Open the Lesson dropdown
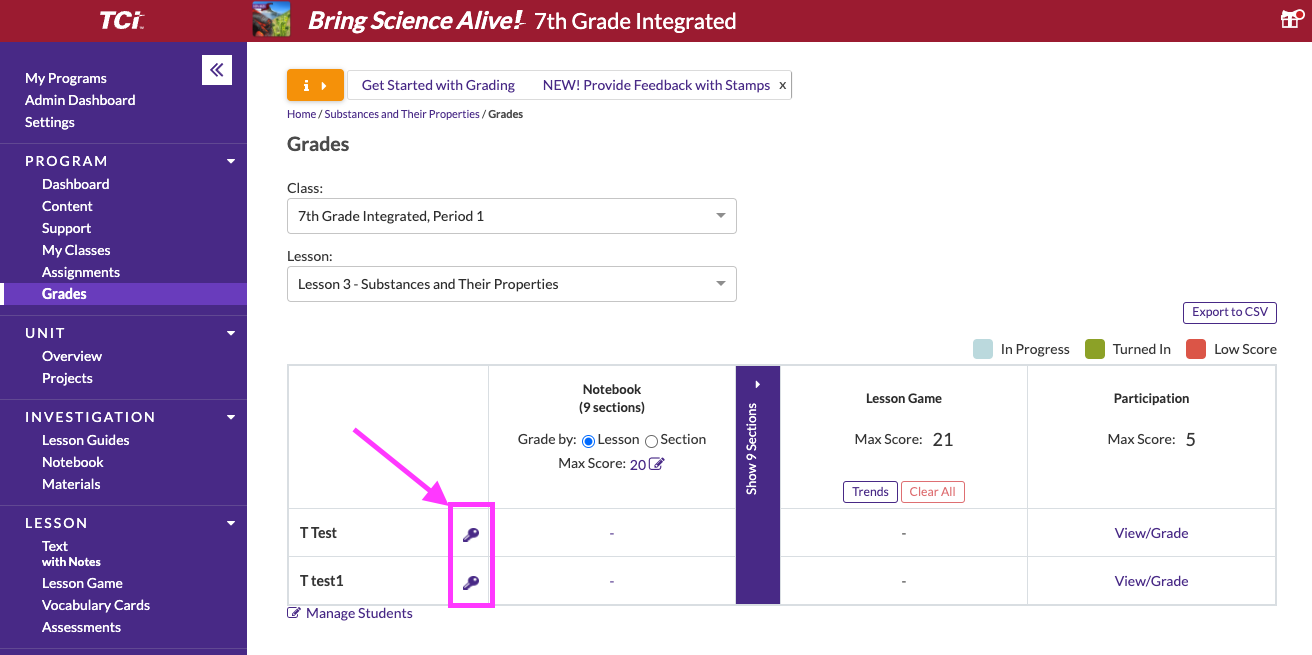 tap(511, 284)
